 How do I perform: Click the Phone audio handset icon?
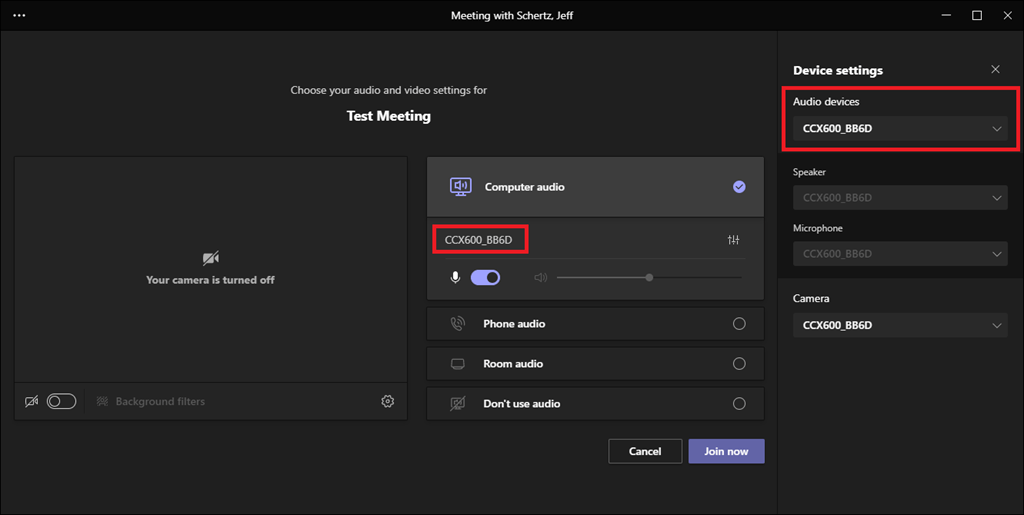458,324
